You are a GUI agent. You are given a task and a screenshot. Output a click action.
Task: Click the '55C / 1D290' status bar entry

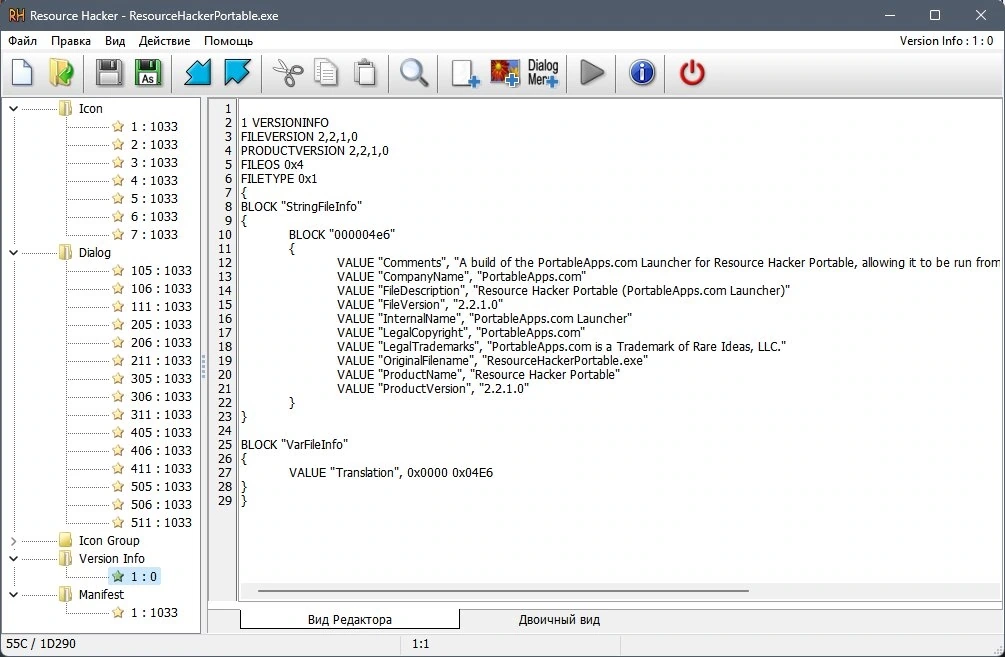[x=41, y=644]
